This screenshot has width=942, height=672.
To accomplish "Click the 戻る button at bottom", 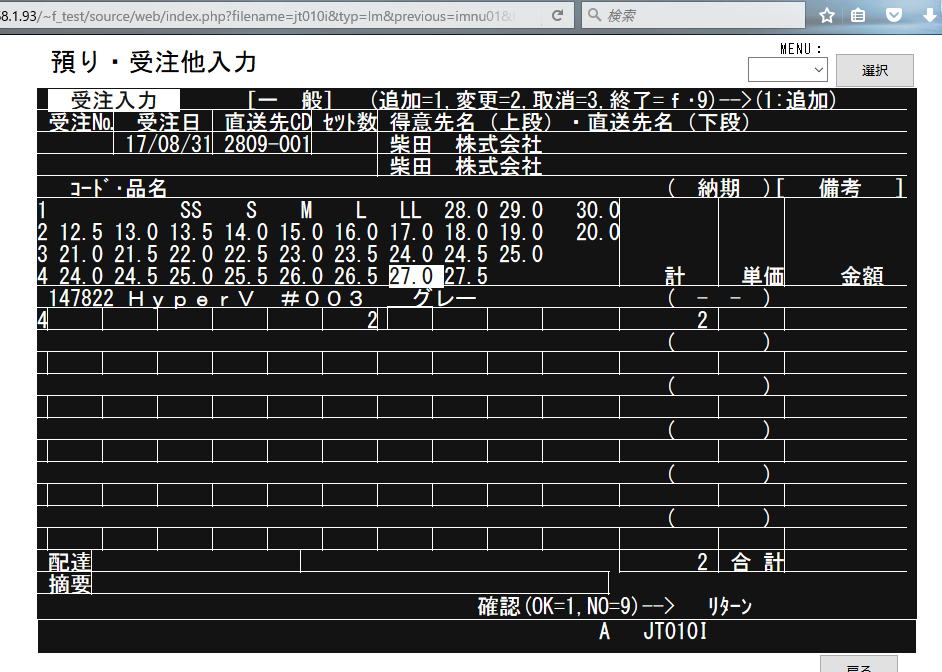I will pyautogui.click(x=858, y=665).
